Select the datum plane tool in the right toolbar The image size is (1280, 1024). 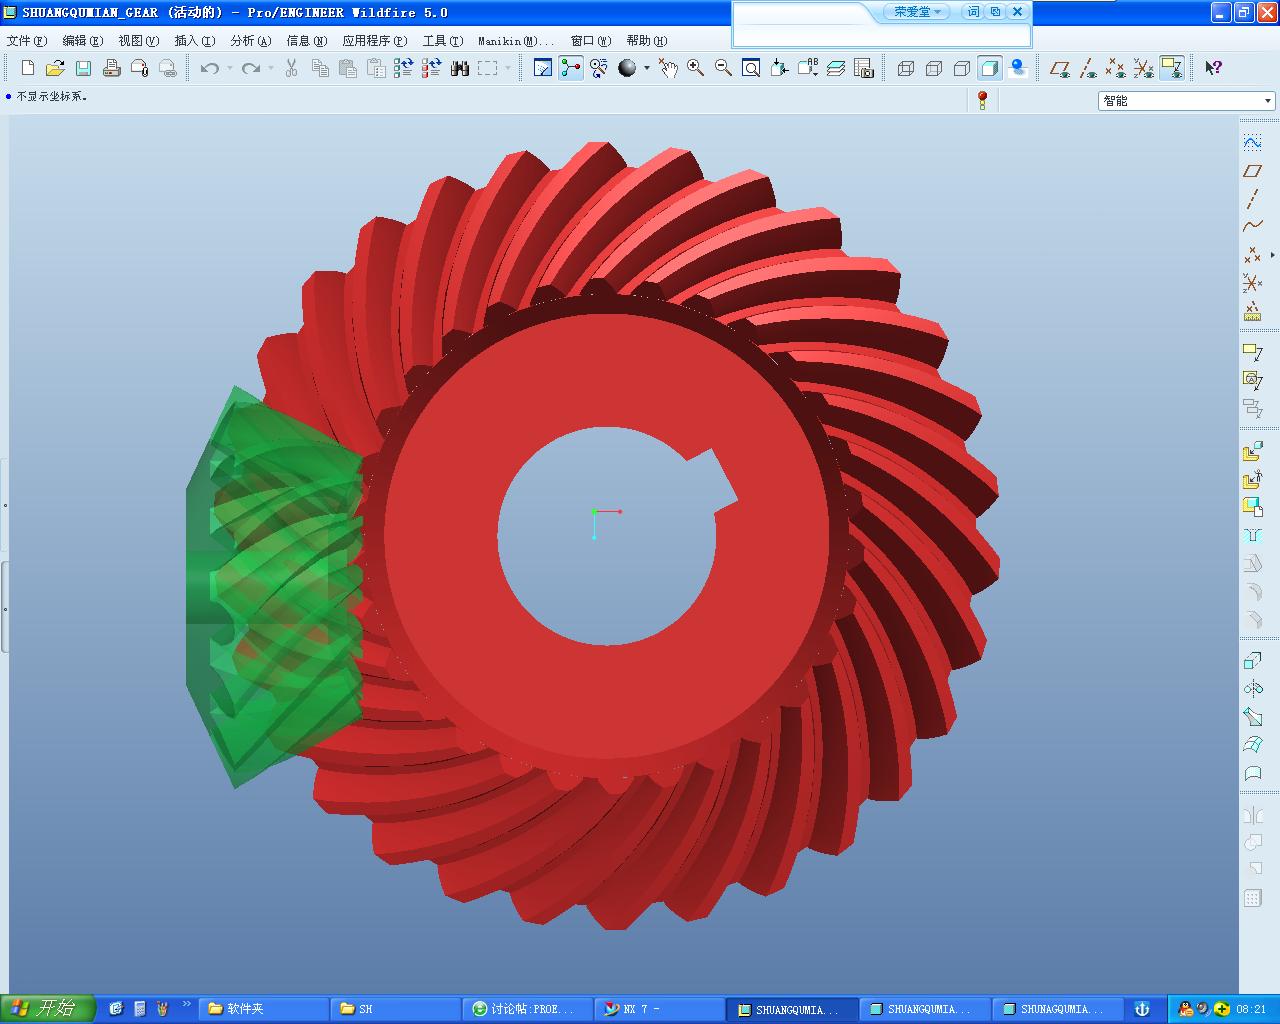tap(1252, 171)
